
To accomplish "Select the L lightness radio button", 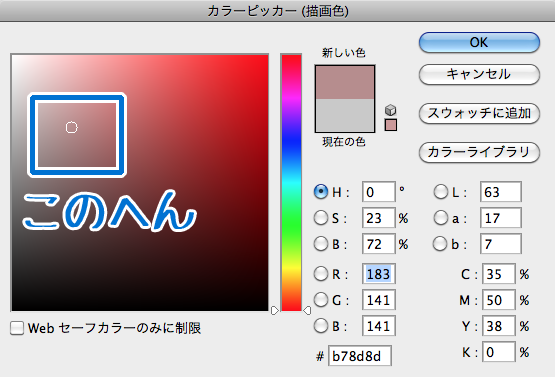I will pyautogui.click(x=441, y=192).
